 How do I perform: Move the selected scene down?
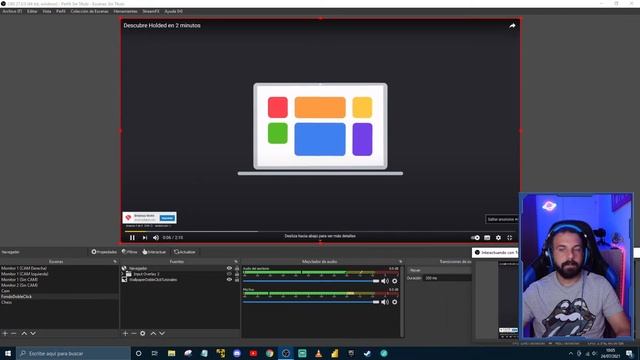pos(33,333)
